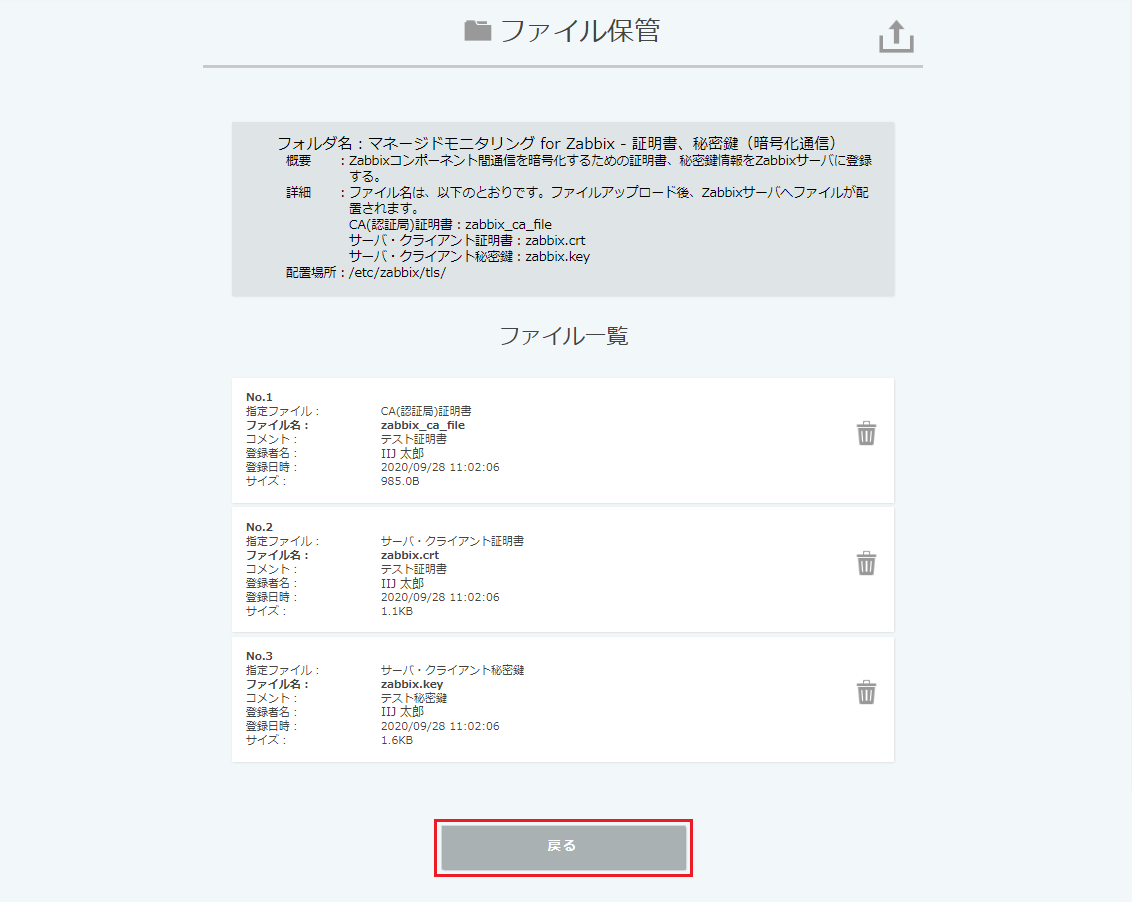
Task: Select the file name zabbix.crt in No.2
Action: tap(409, 555)
